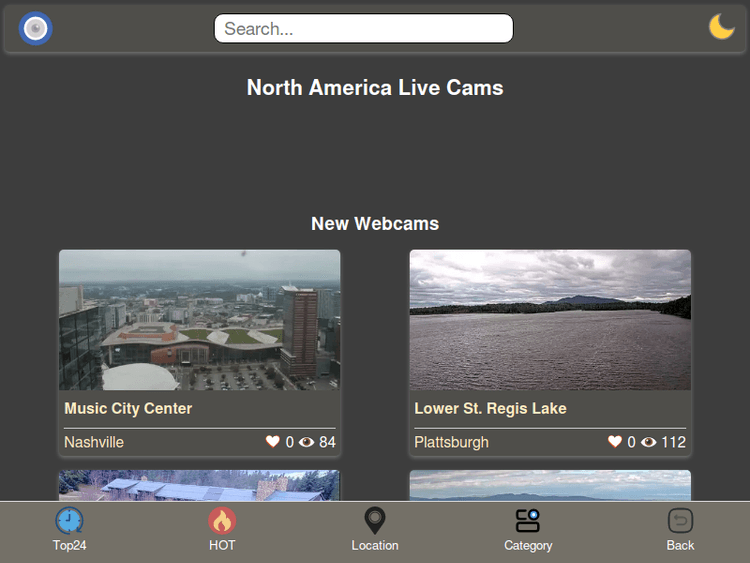Screen dimensions: 750x563
Task: Click the view count 84
Action: 327,442
